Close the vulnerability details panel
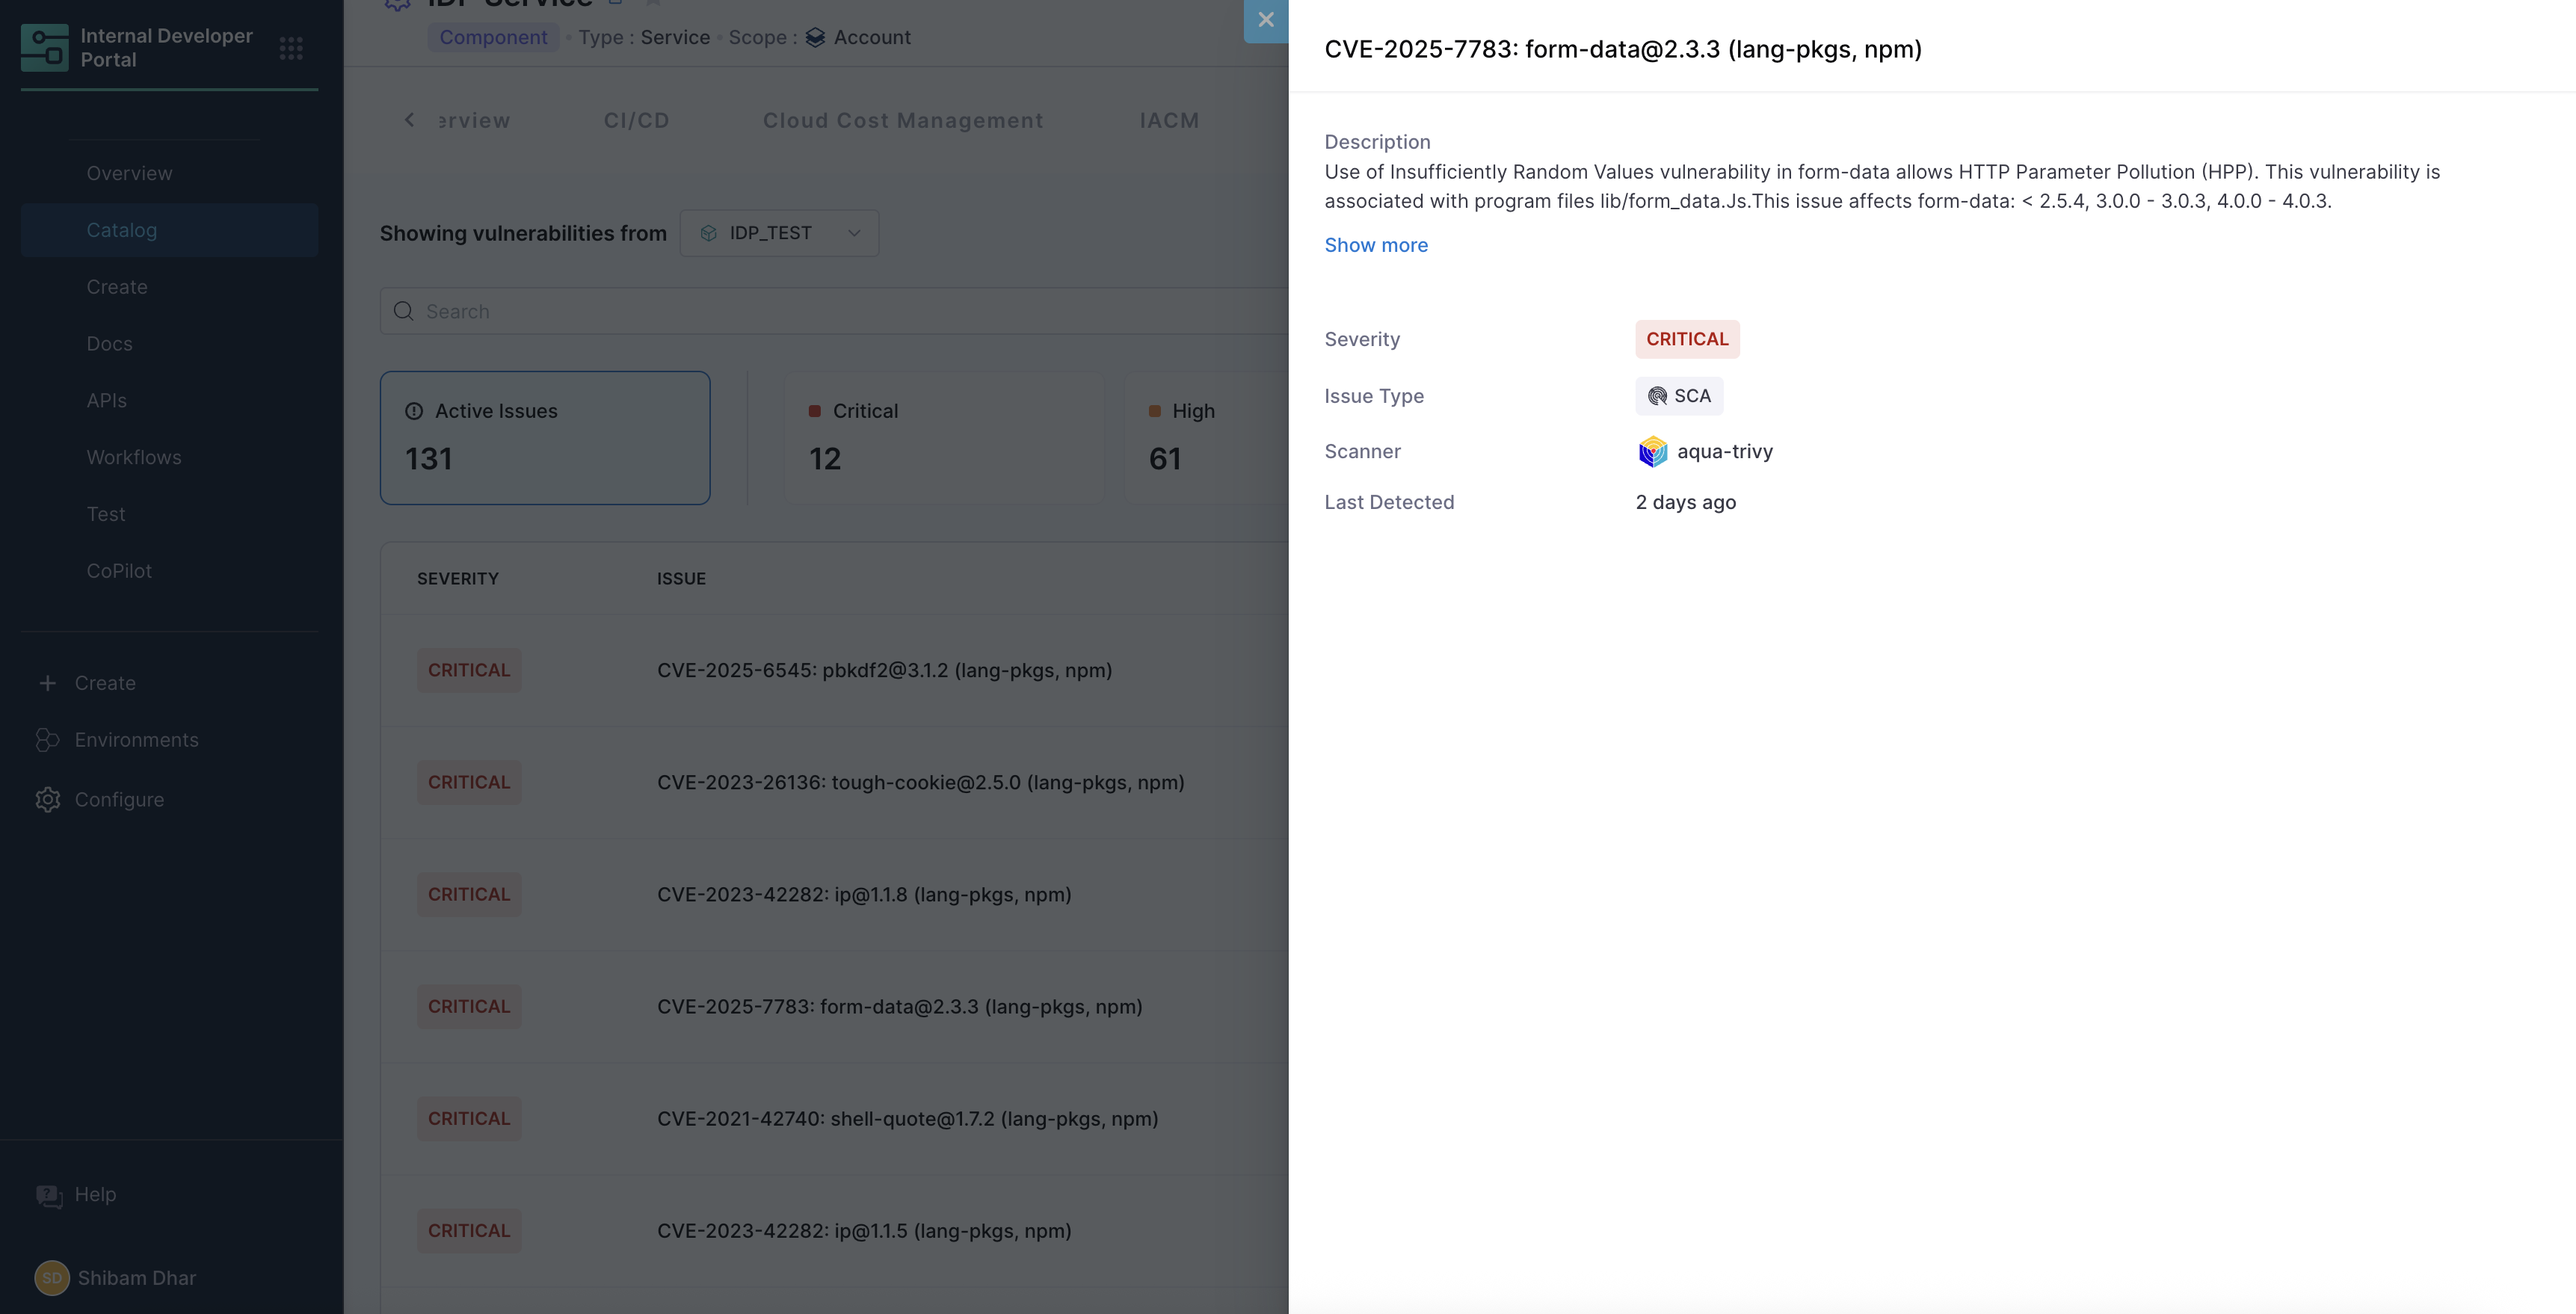This screenshot has width=2576, height=1314. click(1265, 20)
